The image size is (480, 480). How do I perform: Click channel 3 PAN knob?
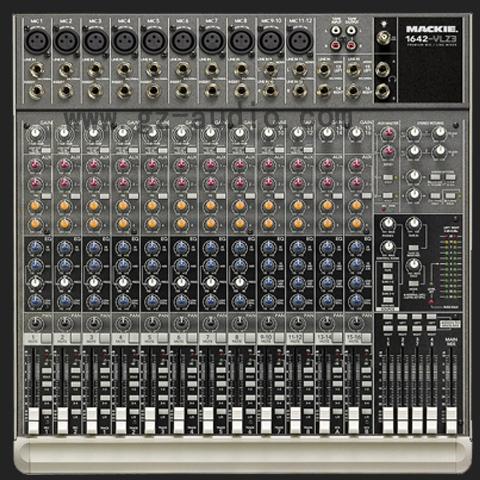tap(94, 323)
